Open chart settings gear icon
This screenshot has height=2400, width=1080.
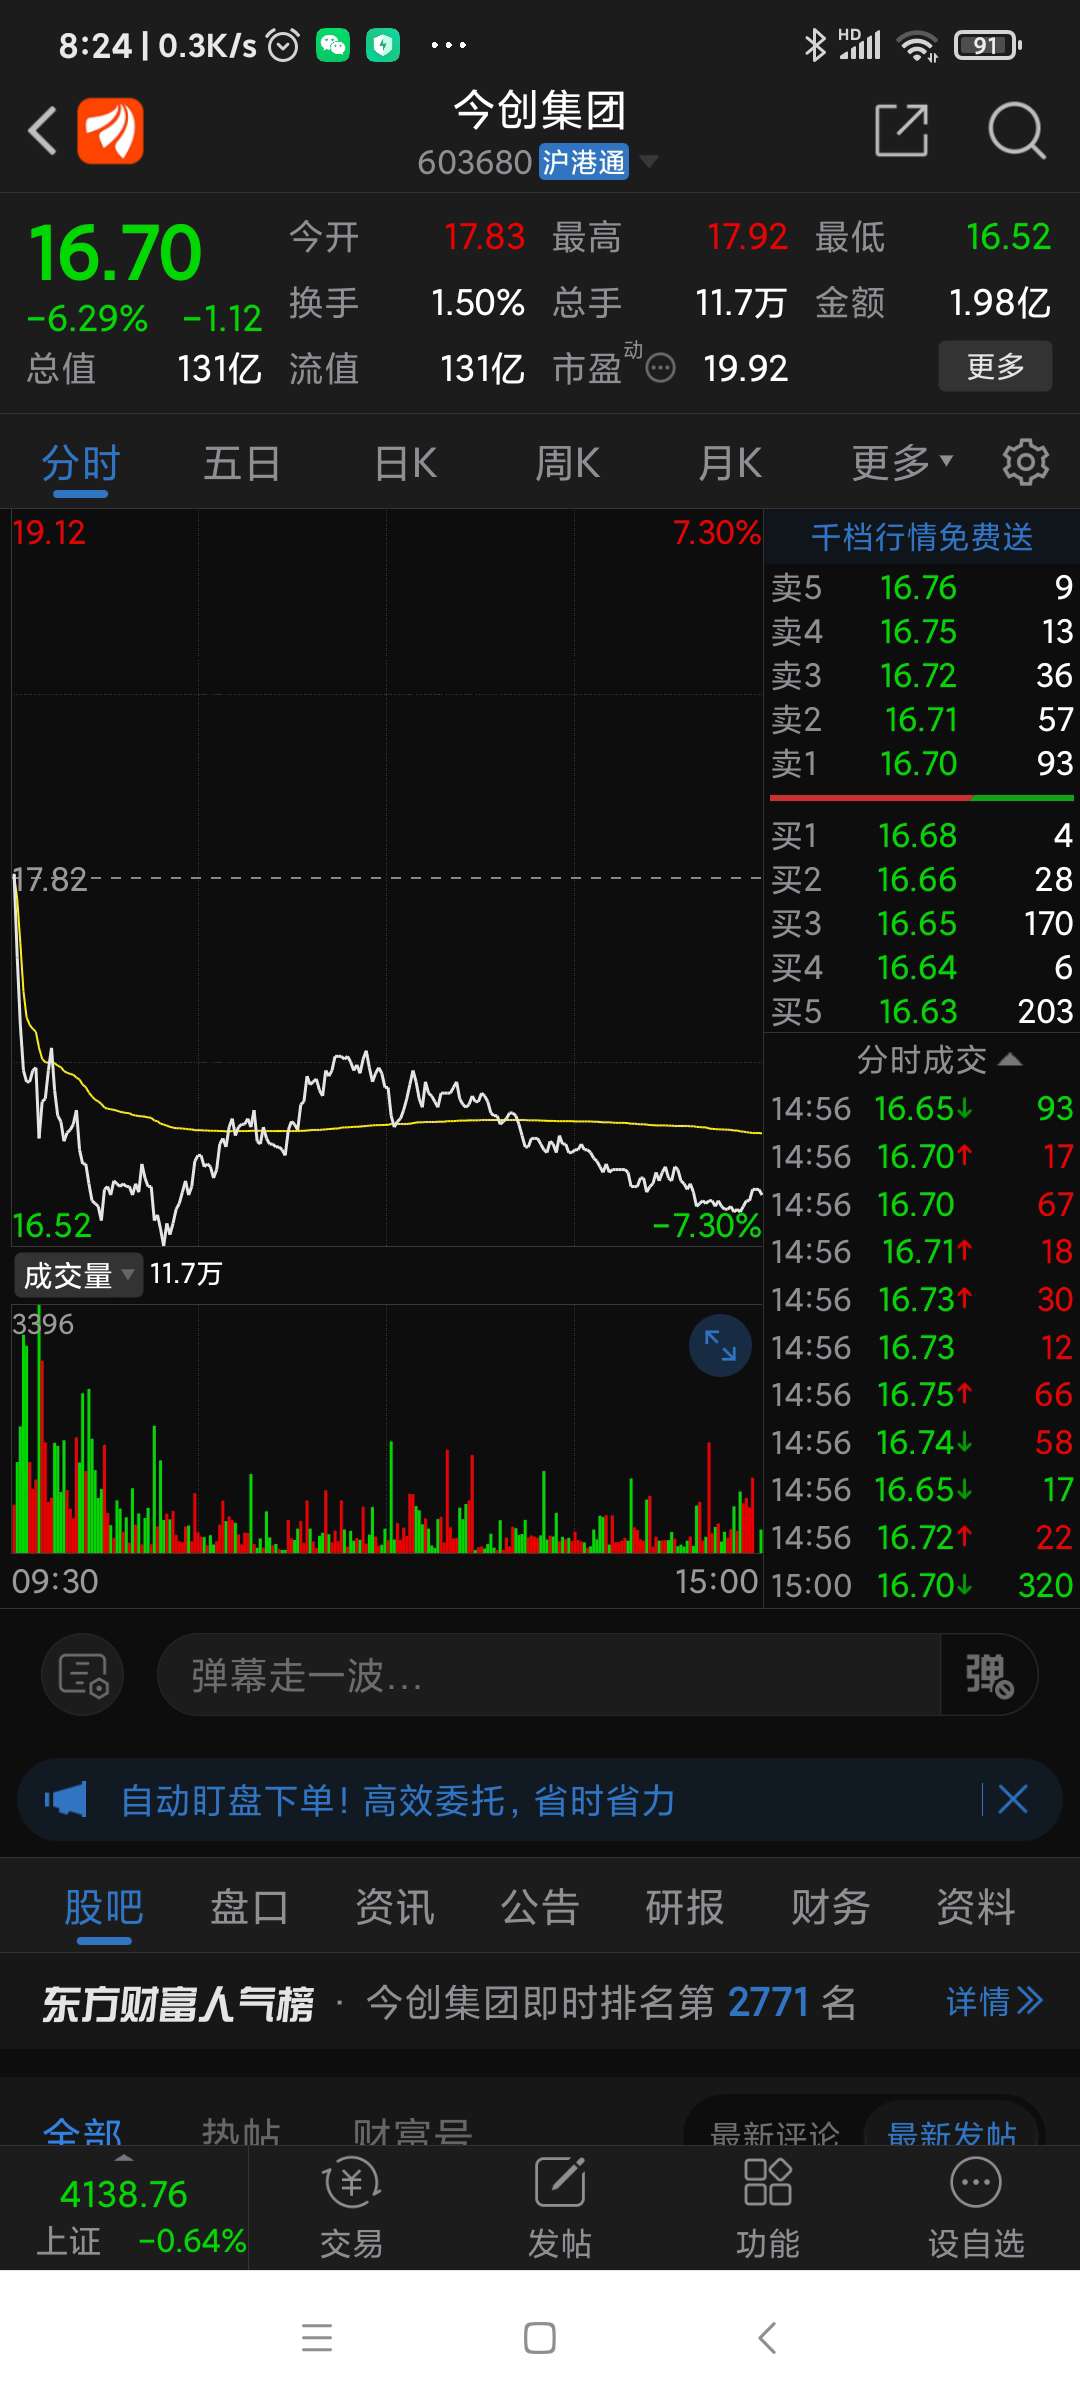coord(1026,463)
